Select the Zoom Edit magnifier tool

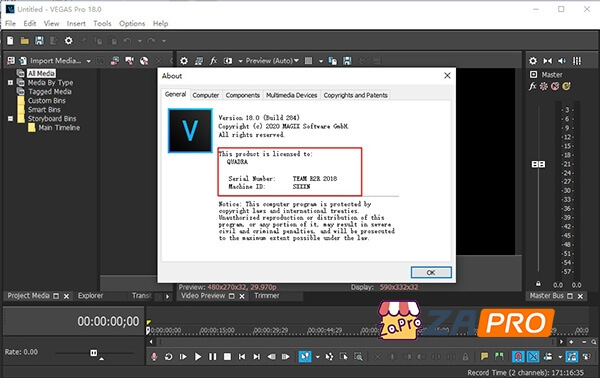359,357
